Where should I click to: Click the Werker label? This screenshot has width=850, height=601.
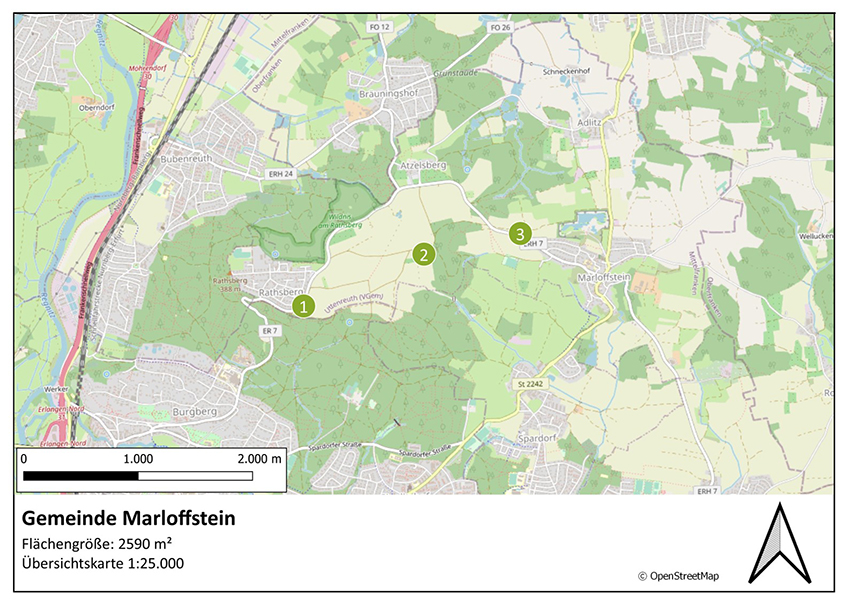[x=56, y=389]
